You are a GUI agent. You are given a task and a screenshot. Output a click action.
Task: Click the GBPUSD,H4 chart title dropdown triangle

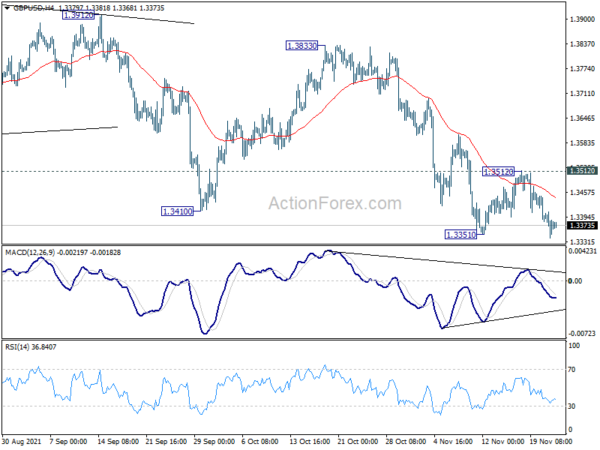[7, 8]
